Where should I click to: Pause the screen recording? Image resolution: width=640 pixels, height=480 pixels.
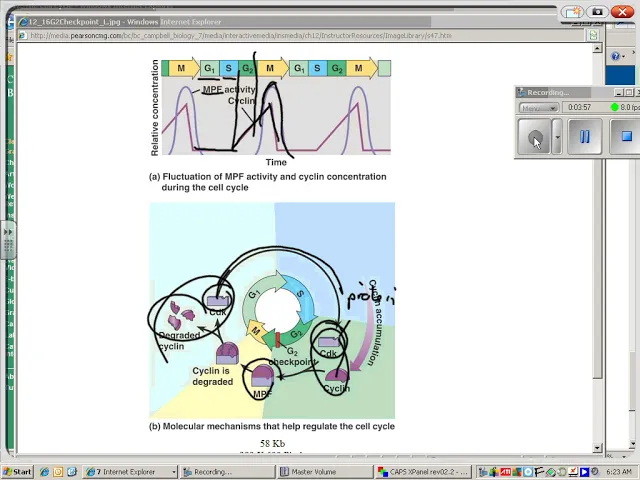tap(584, 136)
